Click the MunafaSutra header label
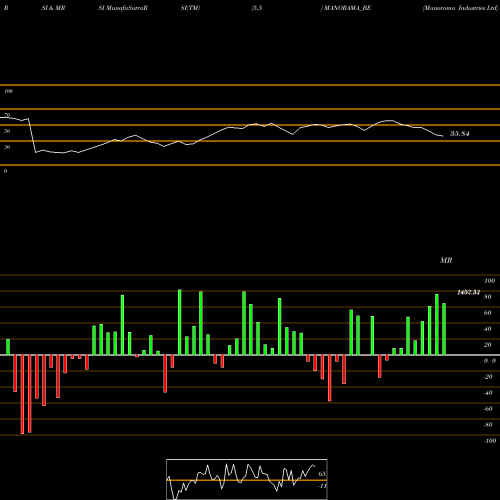 pyautogui.click(x=123, y=8)
